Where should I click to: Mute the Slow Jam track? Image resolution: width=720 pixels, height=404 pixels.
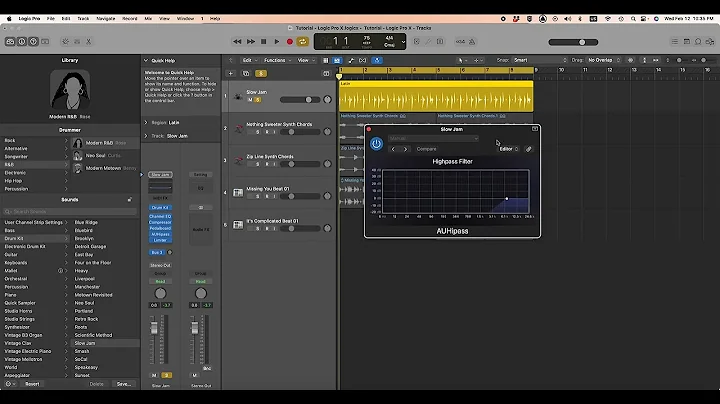pyautogui.click(x=250, y=100)
